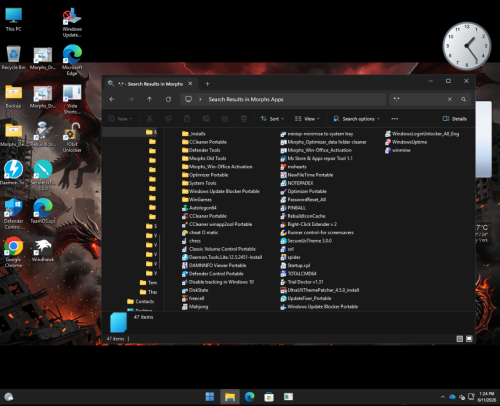Click the Refresh button in address bar

(x=168, y=99)
